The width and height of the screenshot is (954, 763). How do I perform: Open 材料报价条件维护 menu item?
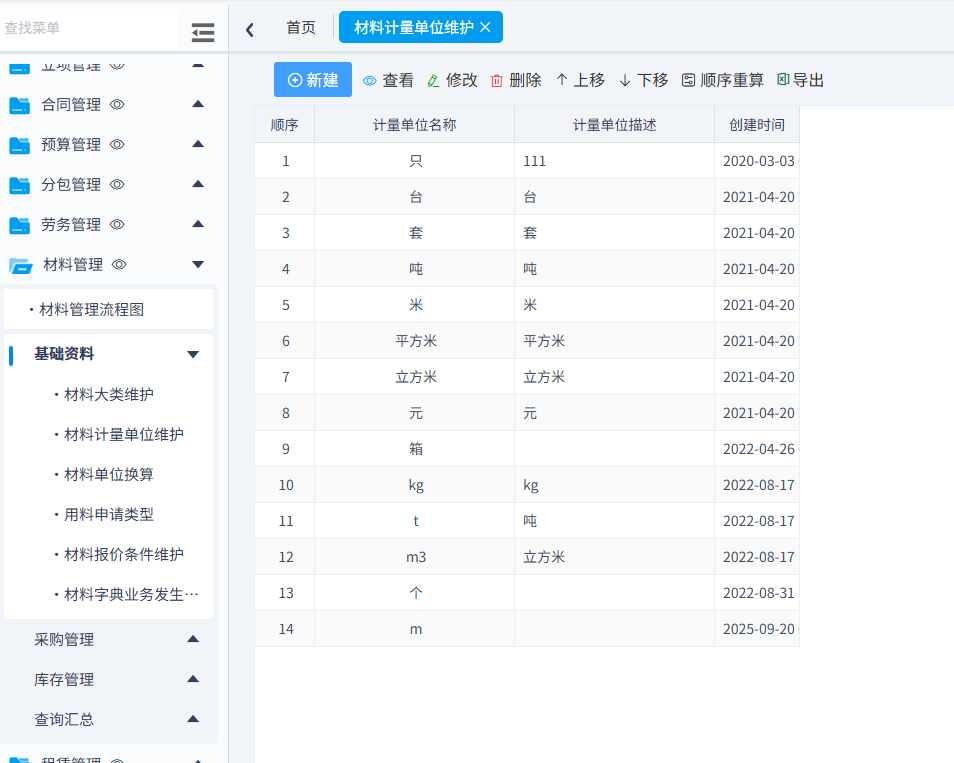coord(124,554)
